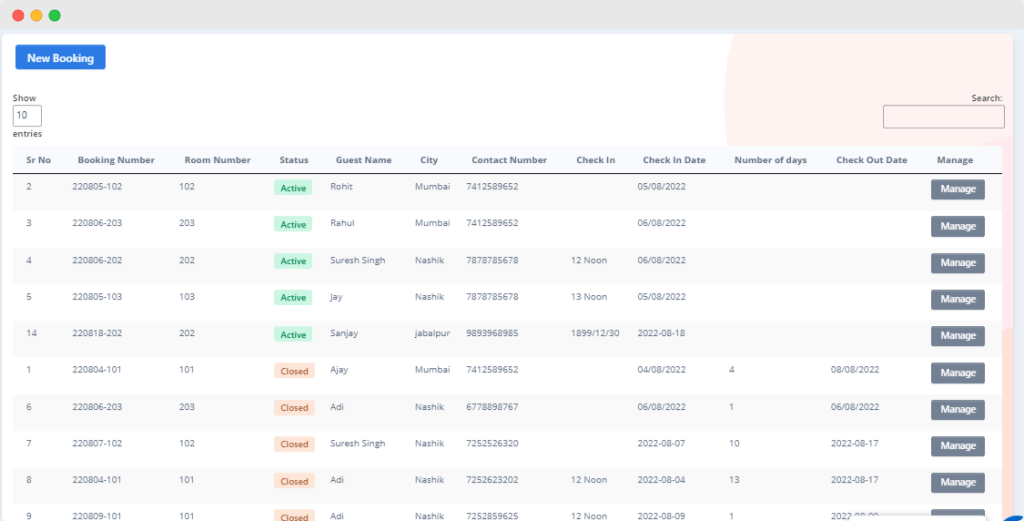Select booking number 220818-202
Screen dimensions: 1024x521
tap(97, 334)
